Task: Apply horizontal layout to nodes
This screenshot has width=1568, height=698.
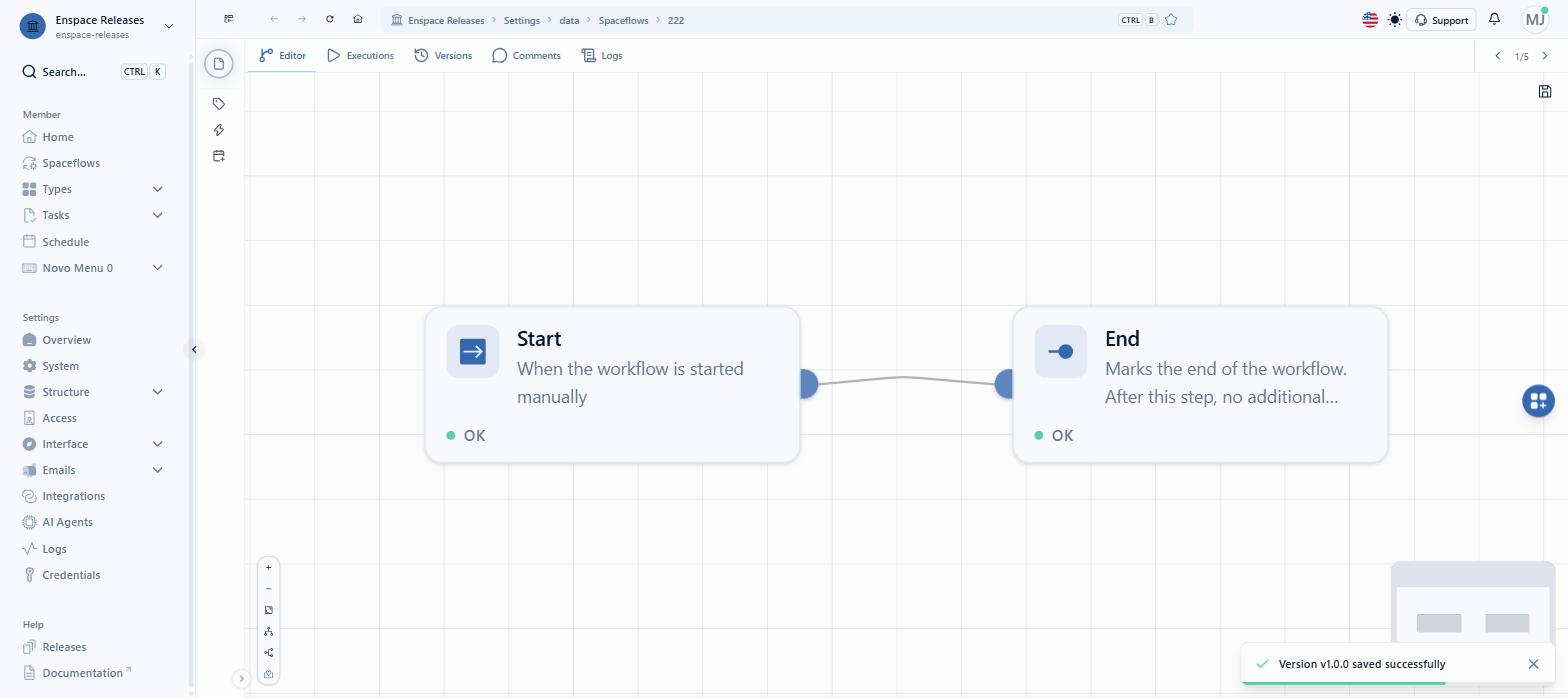Action: pos(268,653)
